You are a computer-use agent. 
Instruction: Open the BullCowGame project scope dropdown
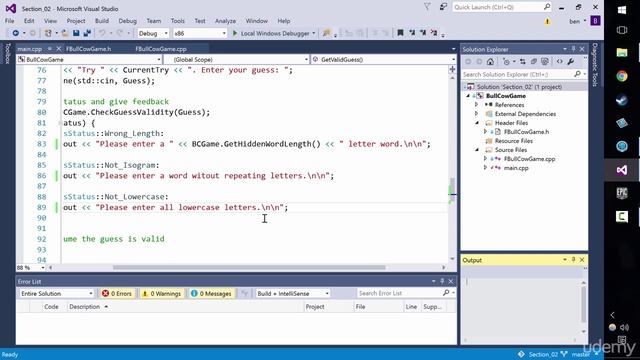tap(89, 60)
